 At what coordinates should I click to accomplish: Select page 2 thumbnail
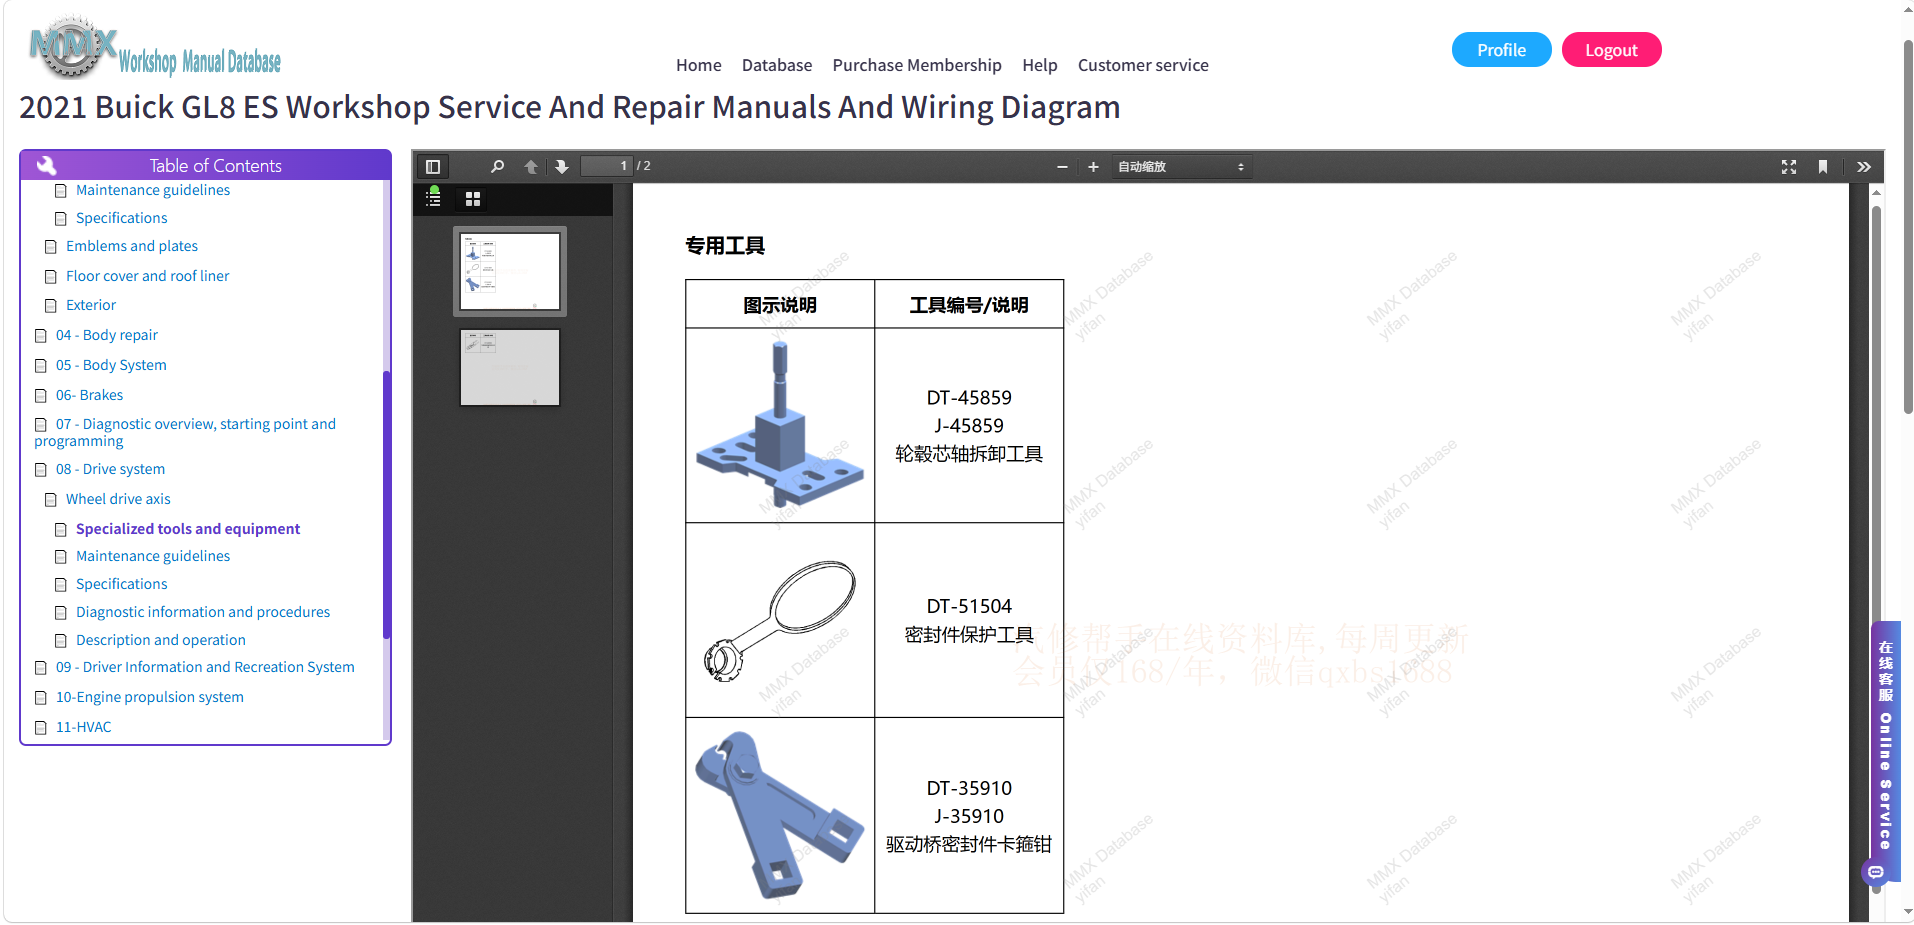510,367
